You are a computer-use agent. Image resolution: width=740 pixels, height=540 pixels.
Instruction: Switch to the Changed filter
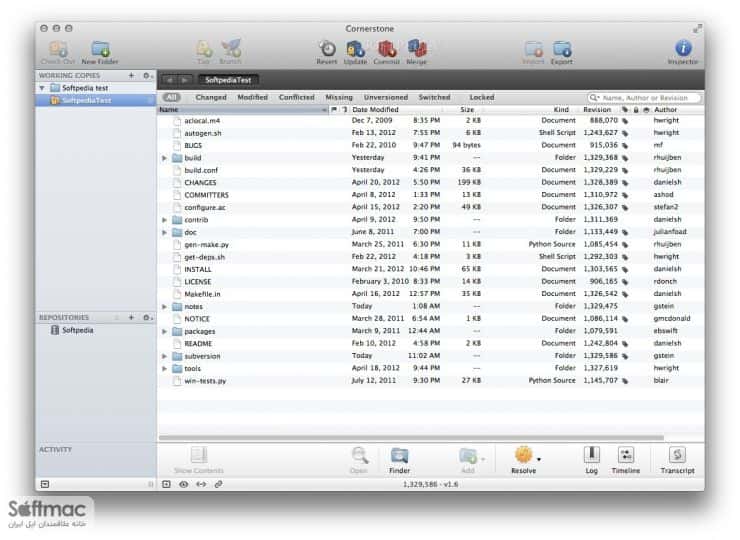[211, 97]
